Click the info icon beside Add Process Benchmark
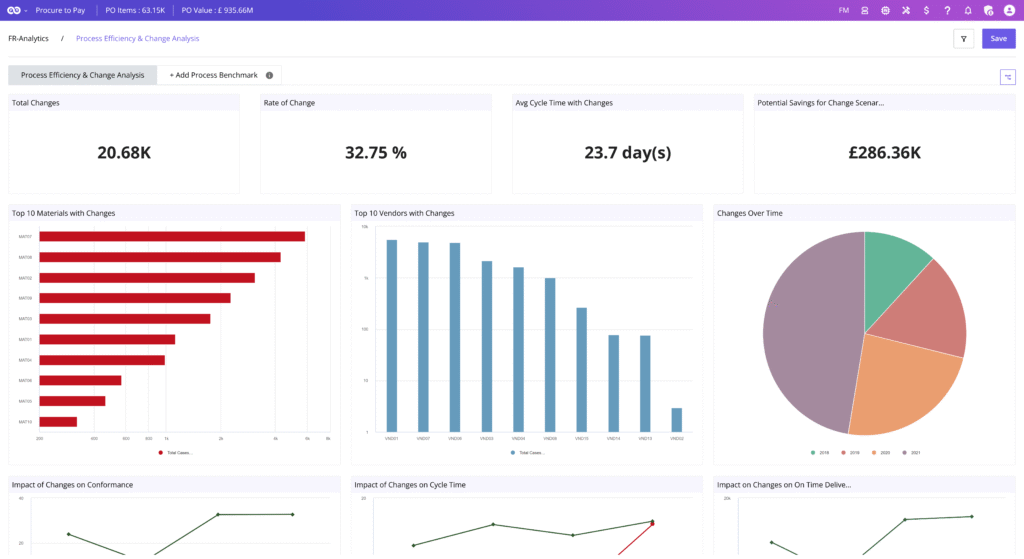Screen dimensions: 1024x559 269,75
